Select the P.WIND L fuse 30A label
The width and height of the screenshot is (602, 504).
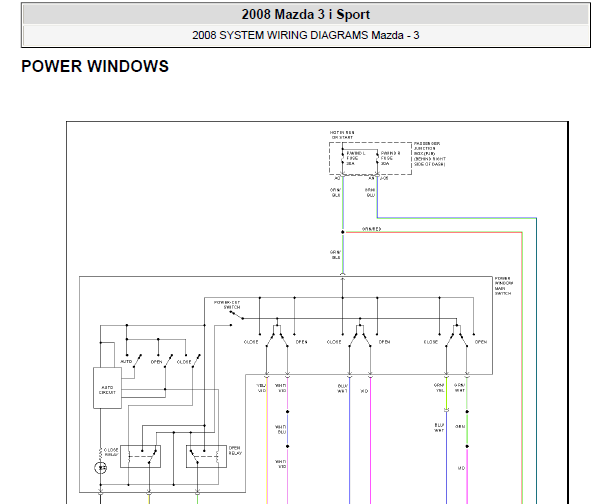tap(356, 158)
